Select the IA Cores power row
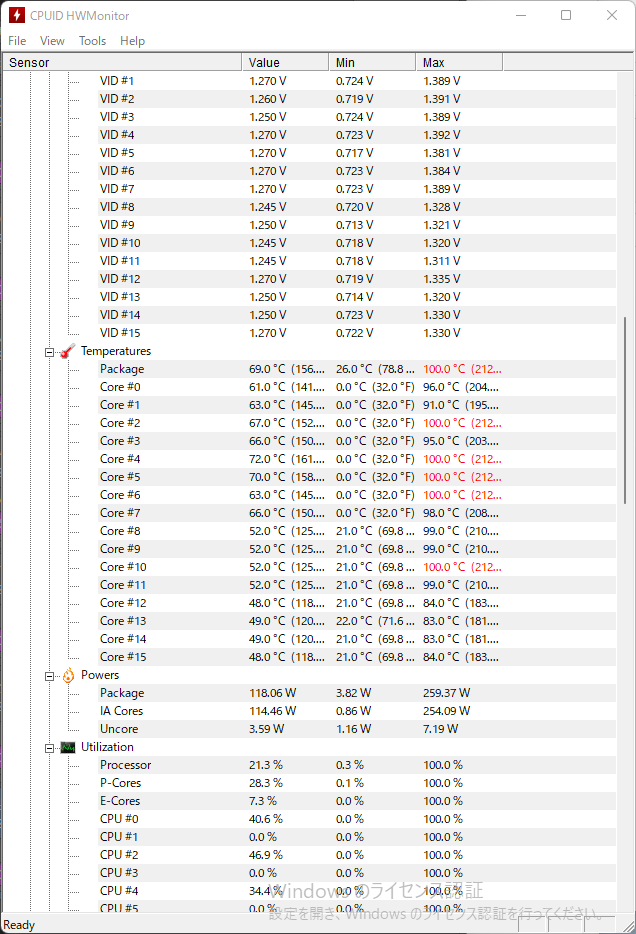The height and width of the screenshot is (934, 636). click(x=122, y=711)
